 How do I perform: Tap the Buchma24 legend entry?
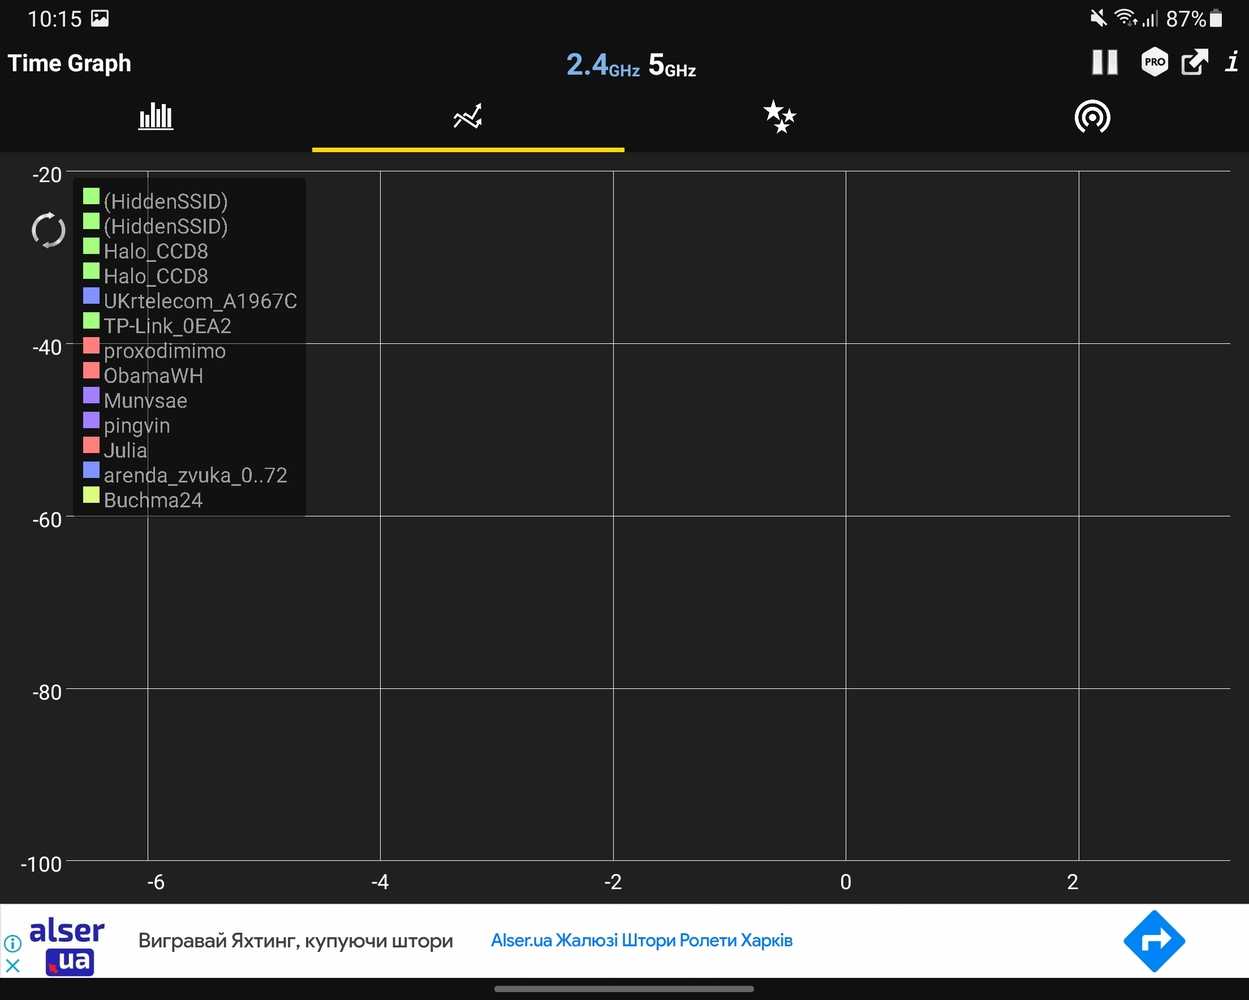click(x=153, y=500)
